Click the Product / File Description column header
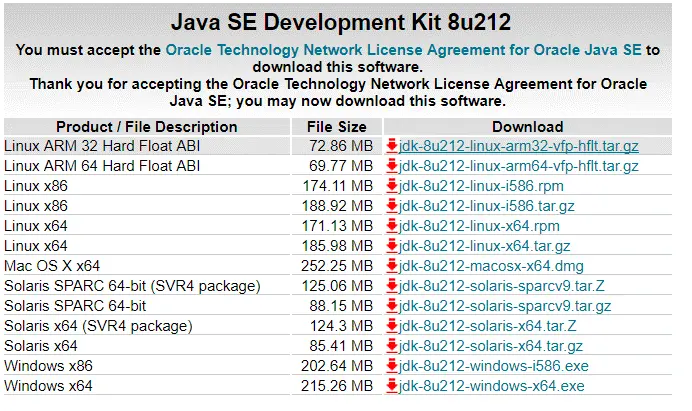Image resolution: width=692 pixels, height=411 pixels. tap(147, 127)
